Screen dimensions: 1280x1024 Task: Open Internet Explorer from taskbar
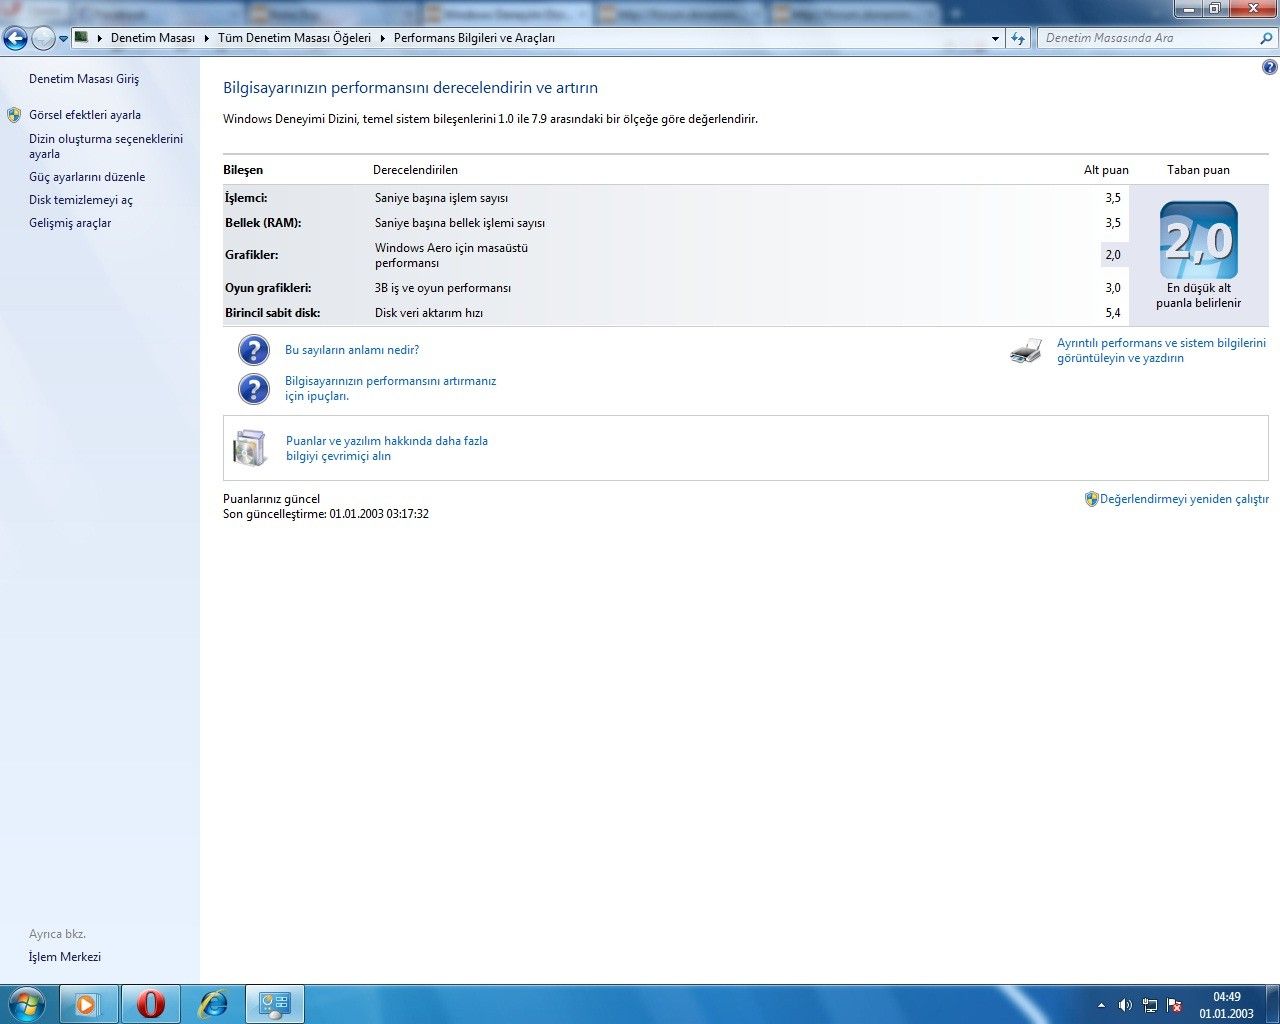pyautogui.click(x=213, y=1004)
